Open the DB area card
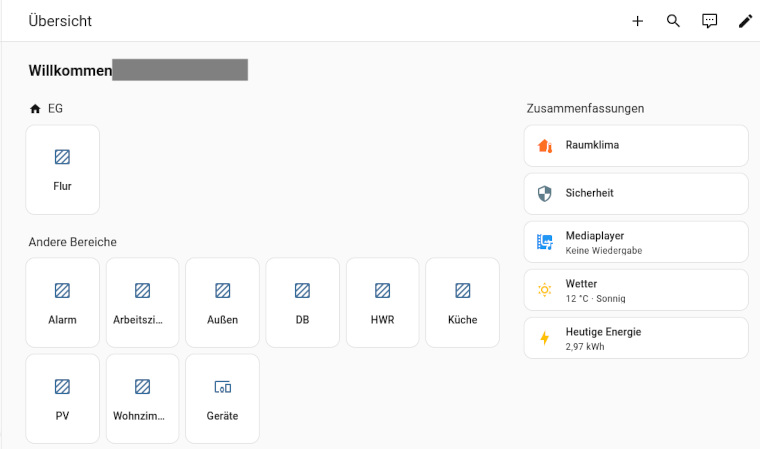760x449 pixels. (302, 303)
